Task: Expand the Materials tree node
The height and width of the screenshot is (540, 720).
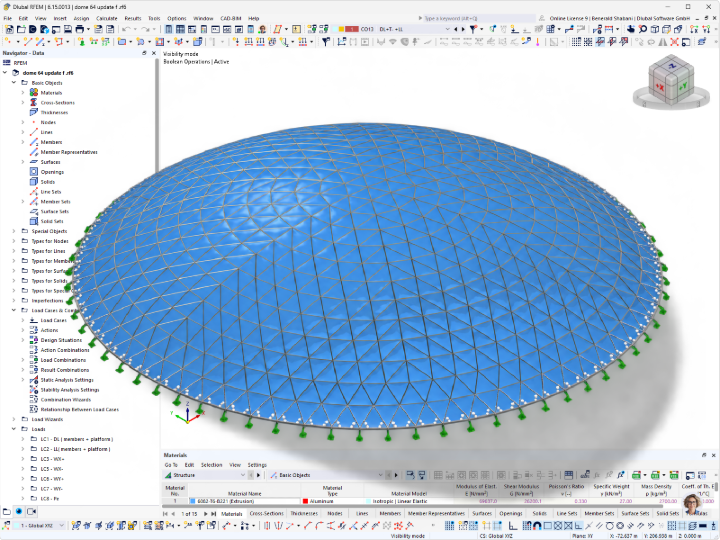Action: click(x=23, y=92)
